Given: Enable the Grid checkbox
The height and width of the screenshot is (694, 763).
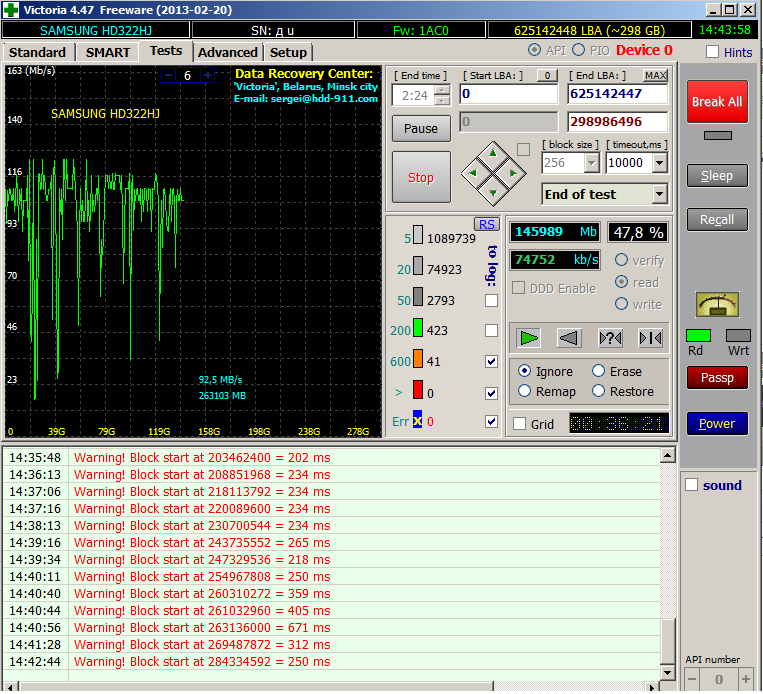Looking at the screenshot, I should pyautogui.click(x=519, y=424).
